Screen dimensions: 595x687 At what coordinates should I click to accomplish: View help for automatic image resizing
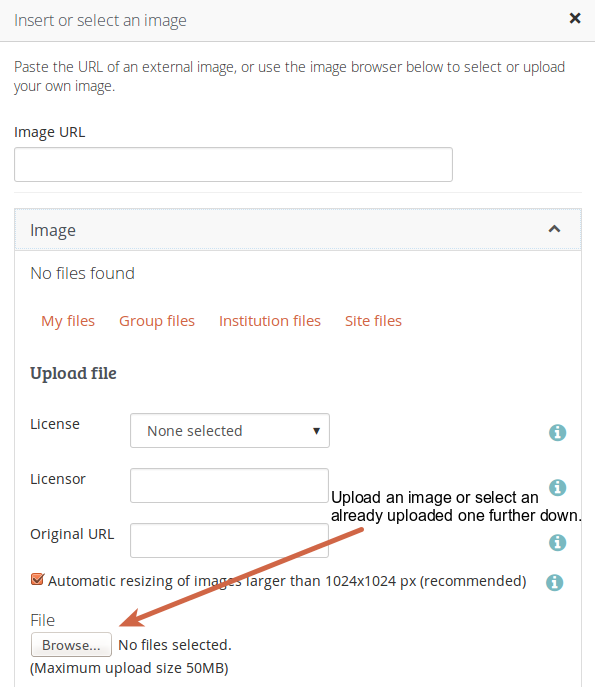point(554,582)
